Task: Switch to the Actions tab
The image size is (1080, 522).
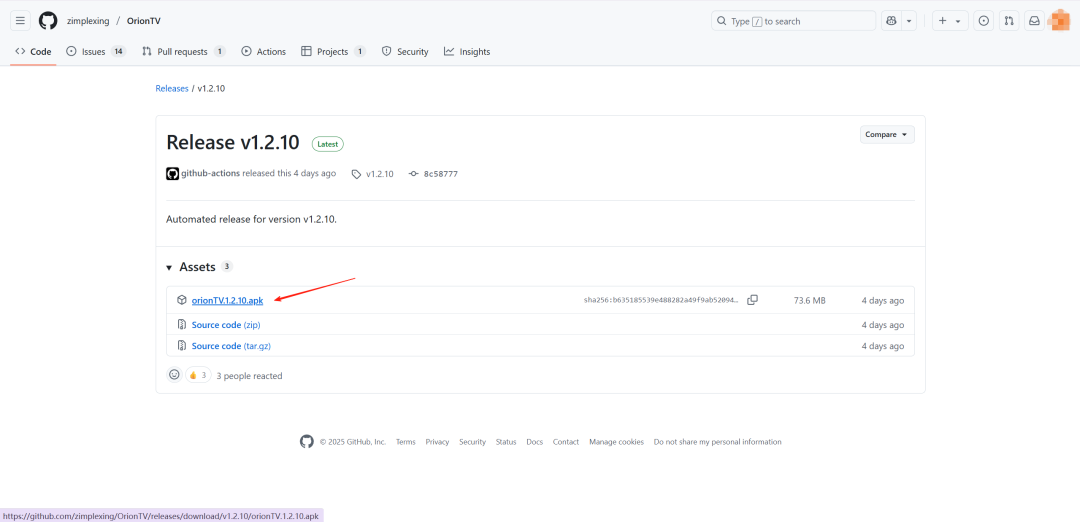Action: click(x=264, y=52)
